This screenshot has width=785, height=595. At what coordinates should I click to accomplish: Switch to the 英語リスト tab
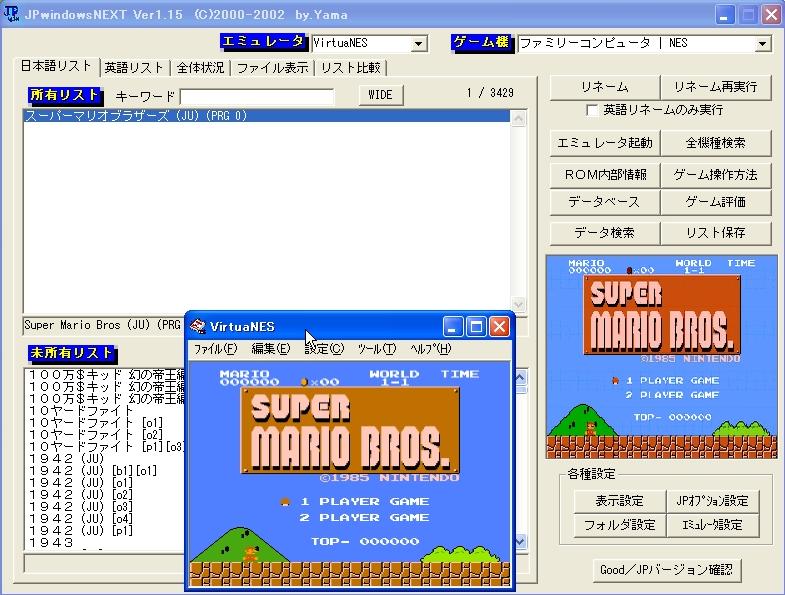point(134,68)
